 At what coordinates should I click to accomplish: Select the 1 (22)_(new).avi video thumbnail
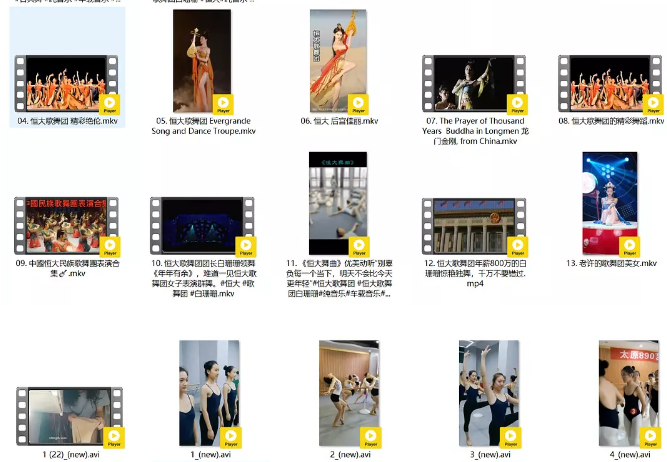coord(69,416)
